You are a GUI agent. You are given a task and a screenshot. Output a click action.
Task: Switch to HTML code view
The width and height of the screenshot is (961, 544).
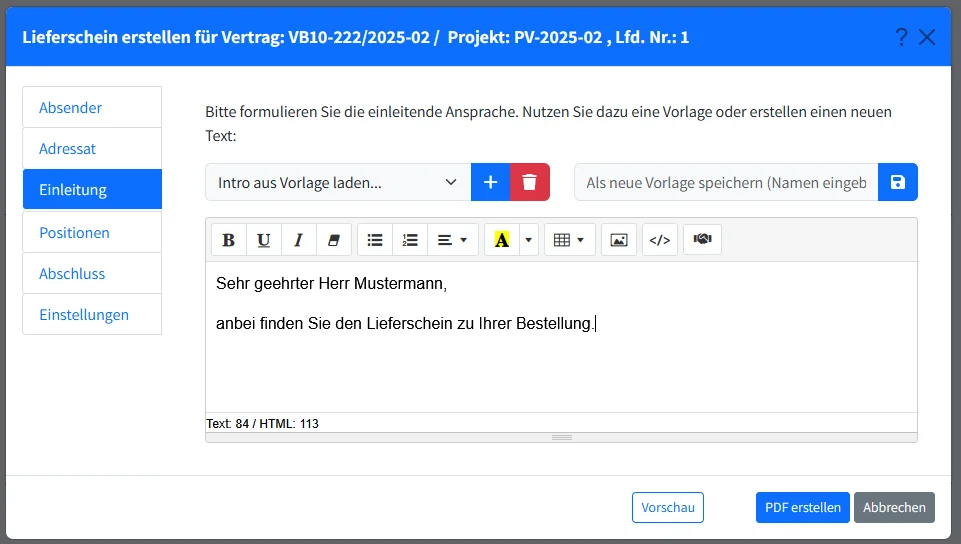tap(659, 240)
